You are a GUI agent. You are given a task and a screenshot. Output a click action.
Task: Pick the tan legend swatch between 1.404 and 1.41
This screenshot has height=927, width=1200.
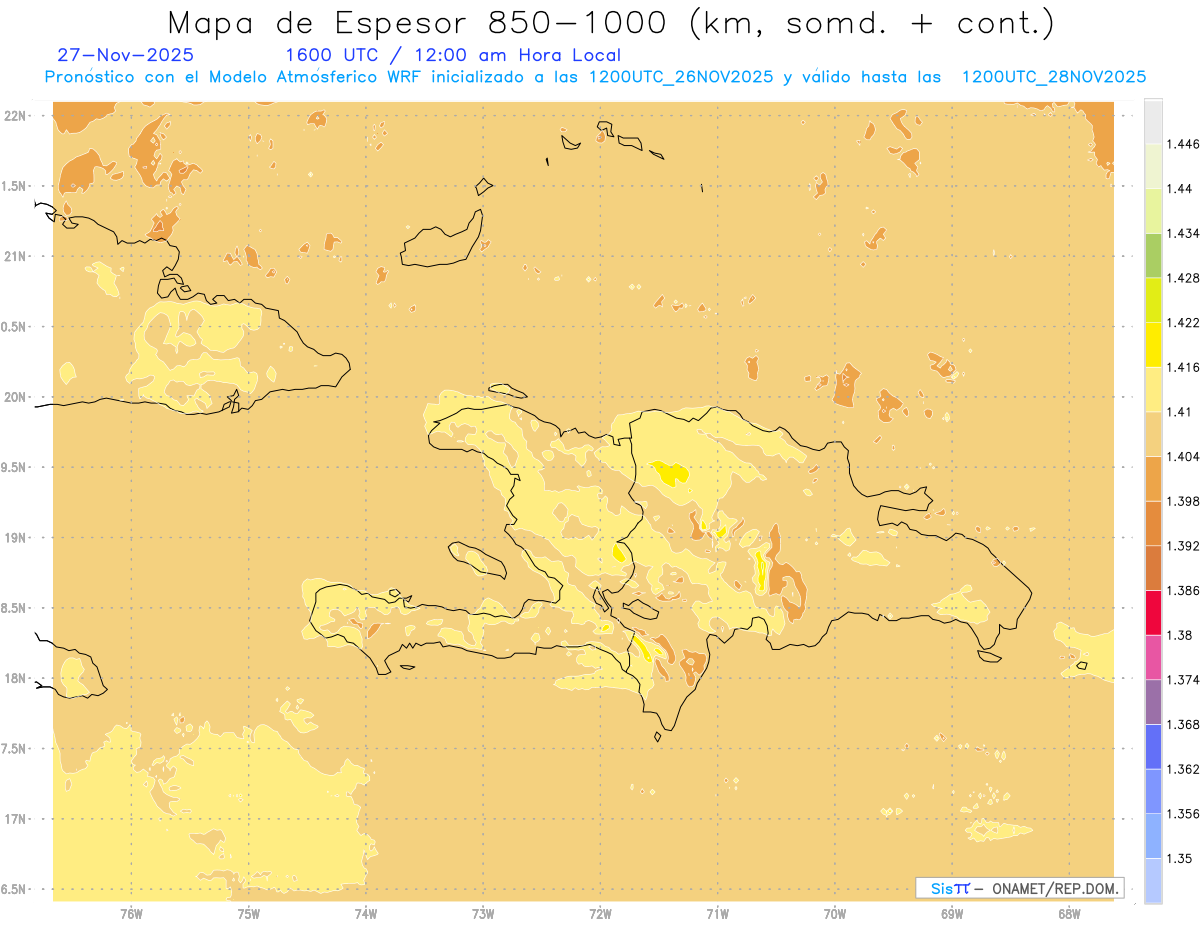tap(1153, 434)
